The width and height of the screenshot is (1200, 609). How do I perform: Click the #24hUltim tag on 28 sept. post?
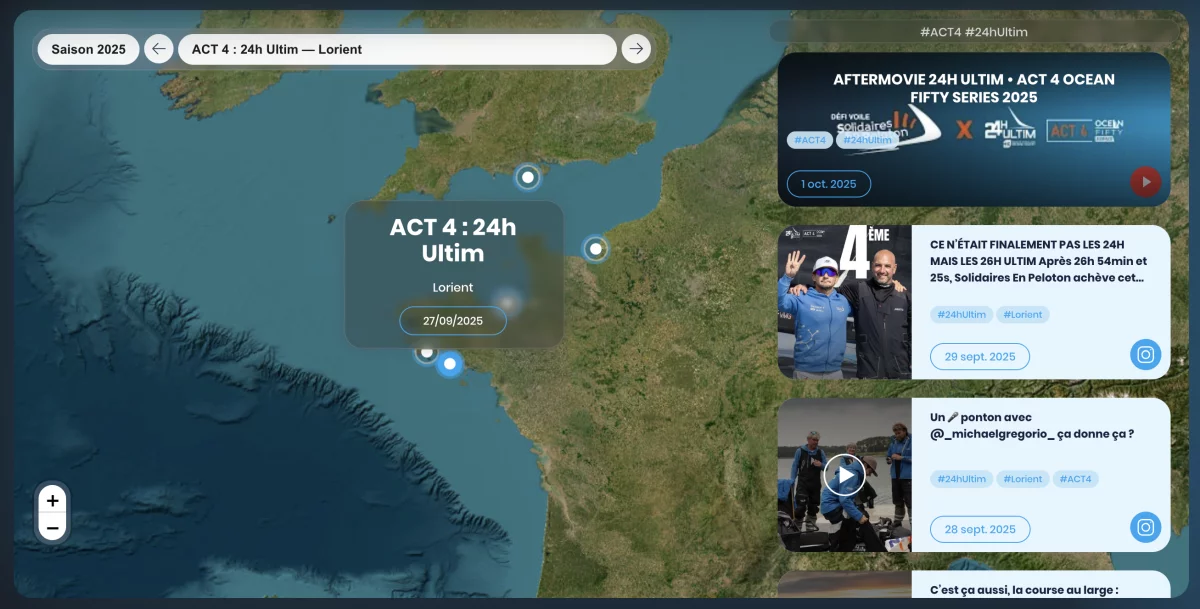pos(962,479)
